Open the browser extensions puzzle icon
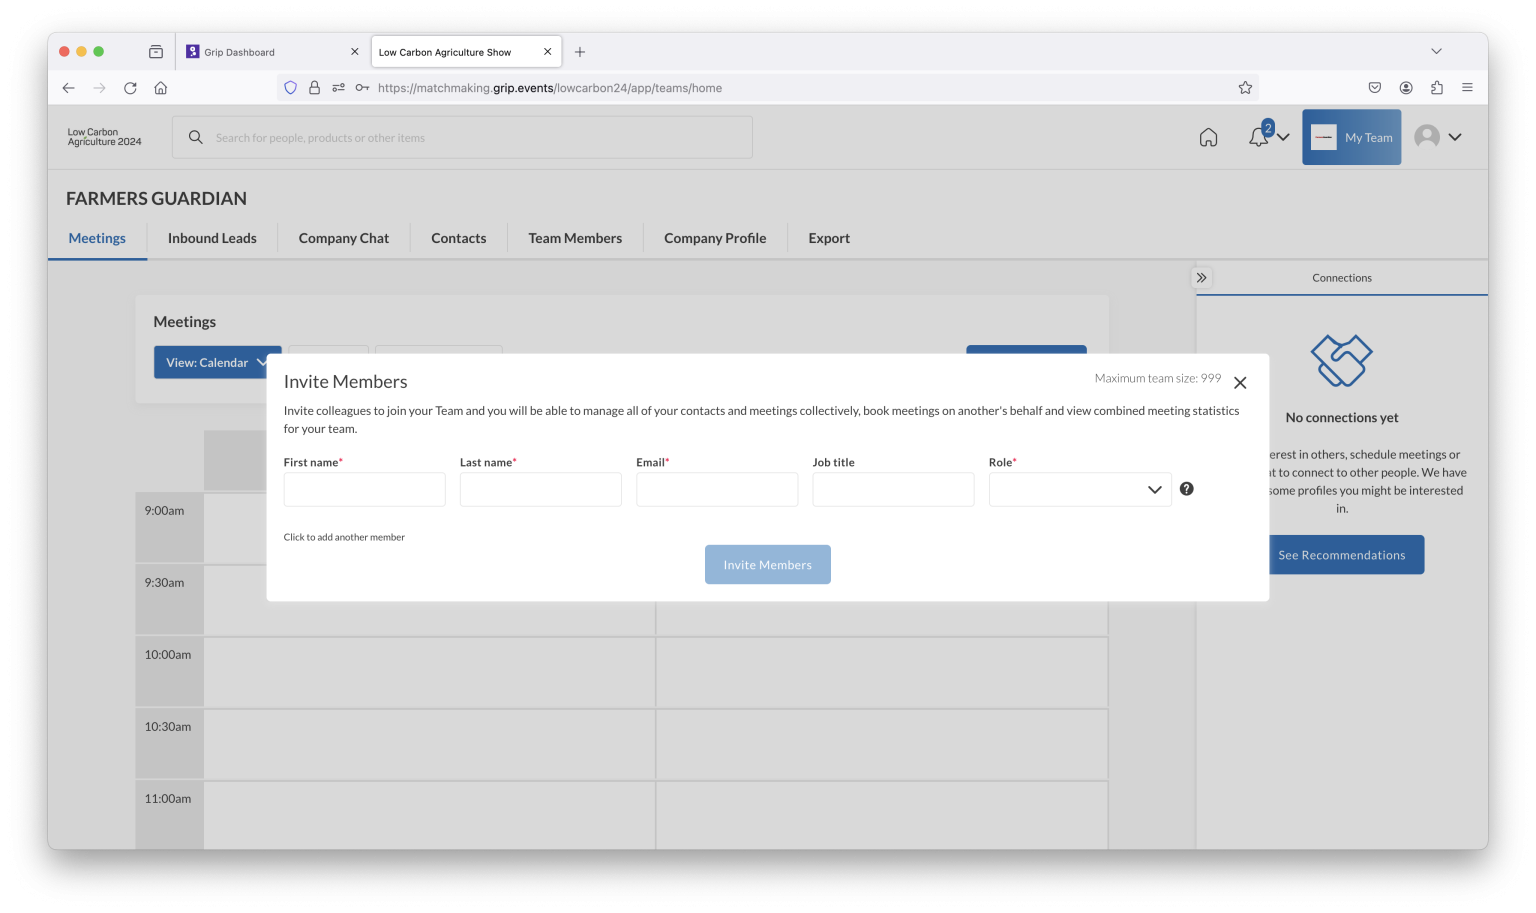The width and height of the screenshot is (1536, 913). click(1437, 87)
